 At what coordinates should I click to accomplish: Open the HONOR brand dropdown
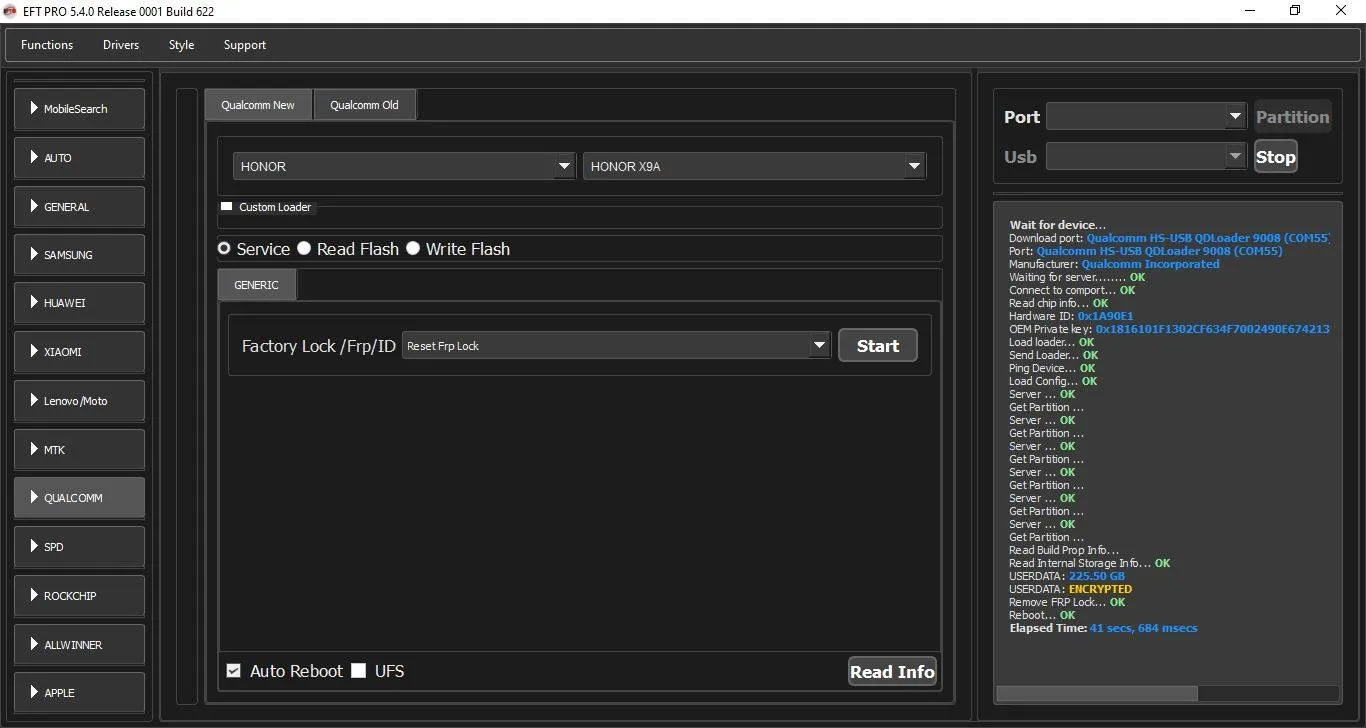404,167
